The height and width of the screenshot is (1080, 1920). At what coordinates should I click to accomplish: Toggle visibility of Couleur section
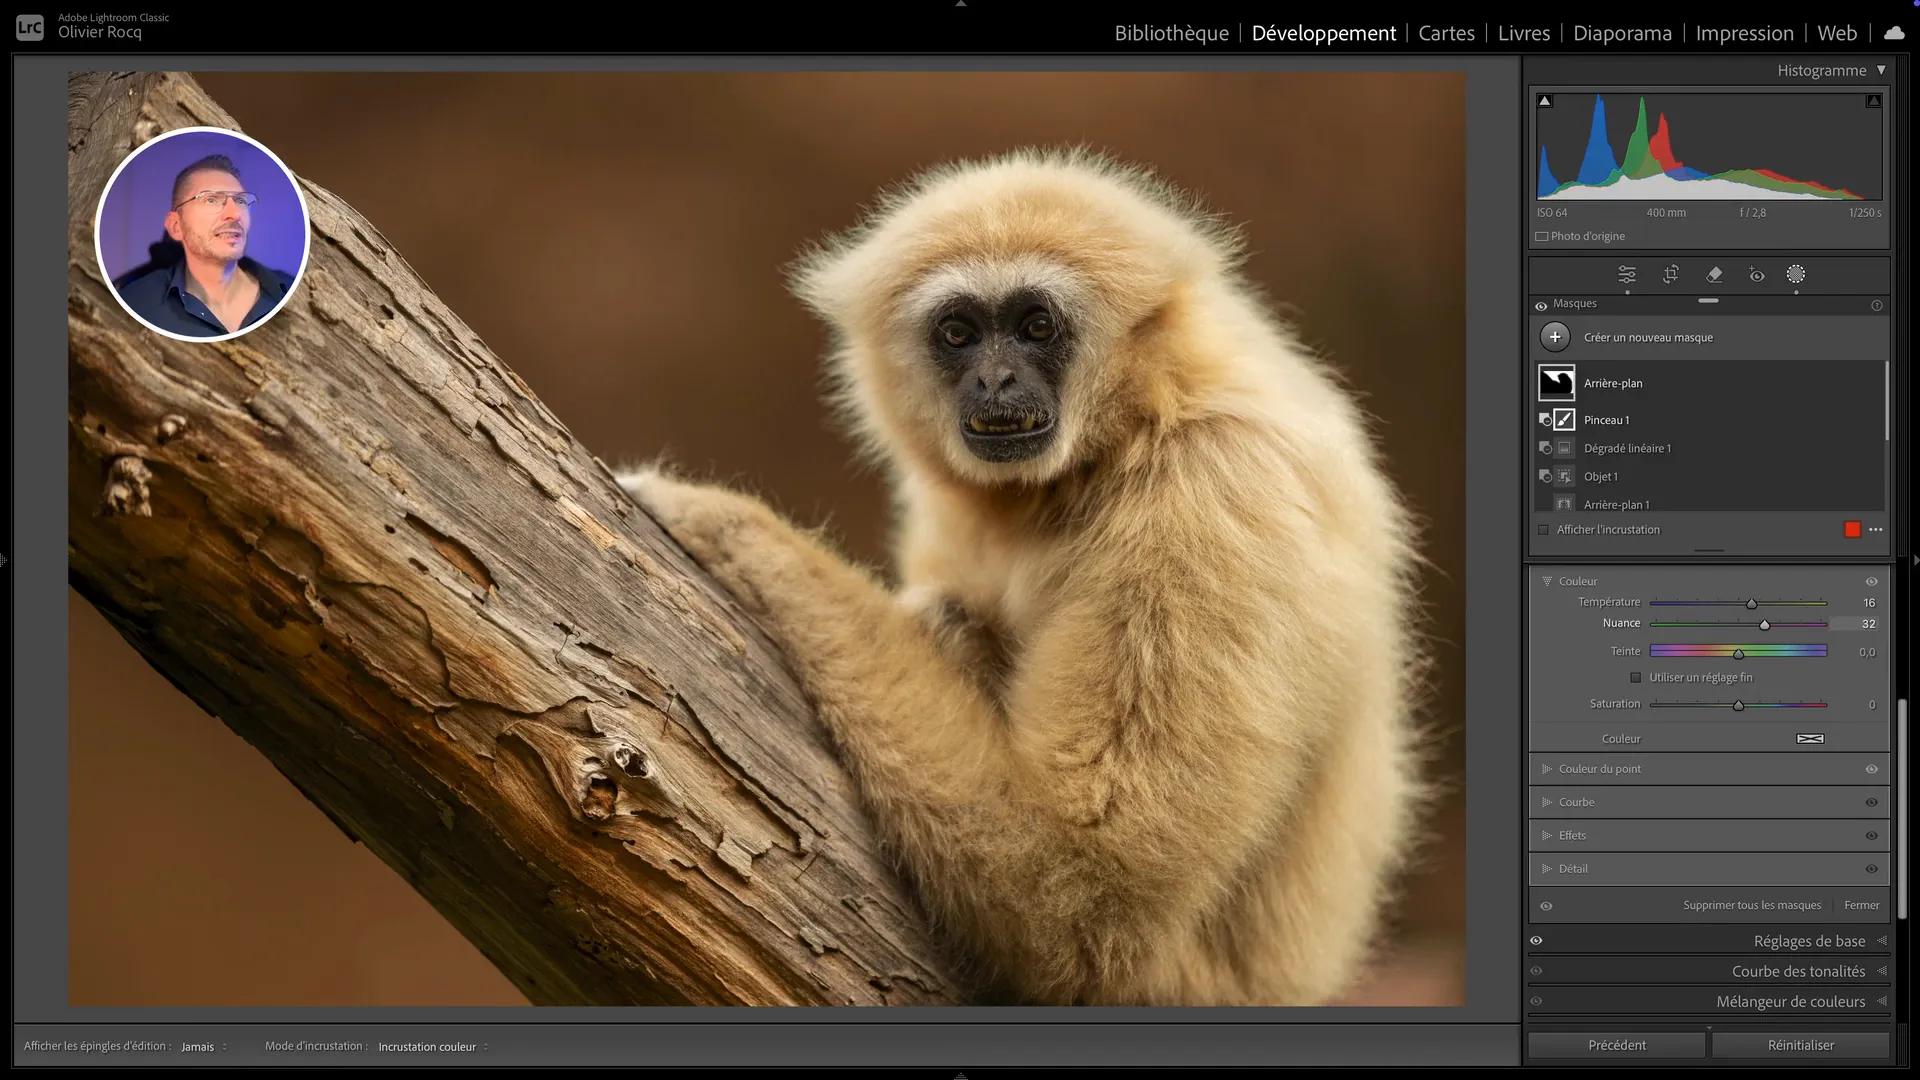pos(1871,582)
